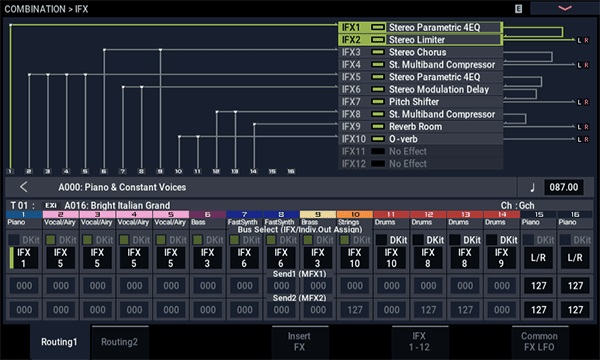The height and width of the screenshot is (360, 600).
Task: Select IFX8 St. Multiband Compressor effect row
Action: coord(420,114)
